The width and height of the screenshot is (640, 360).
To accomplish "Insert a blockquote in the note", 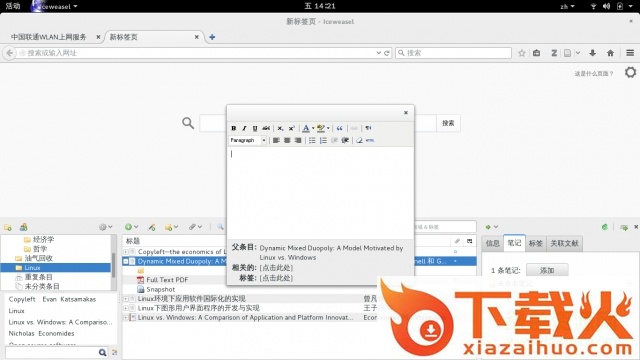I will [x=339, y=128].
